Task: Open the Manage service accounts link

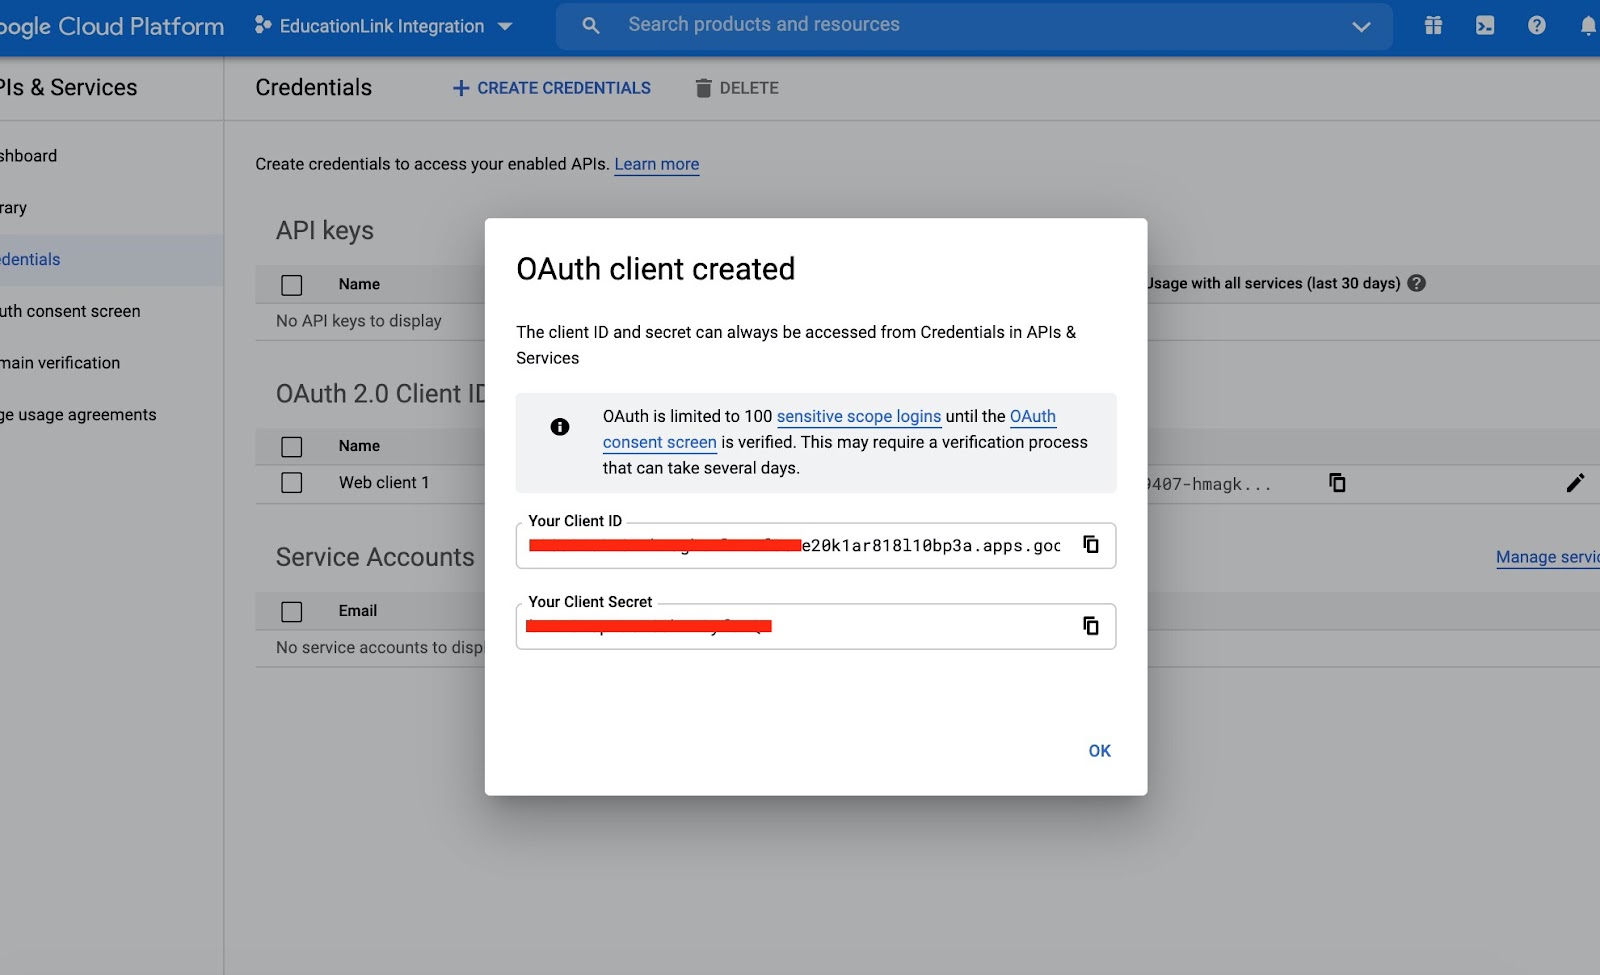Action: [1547, 557]
